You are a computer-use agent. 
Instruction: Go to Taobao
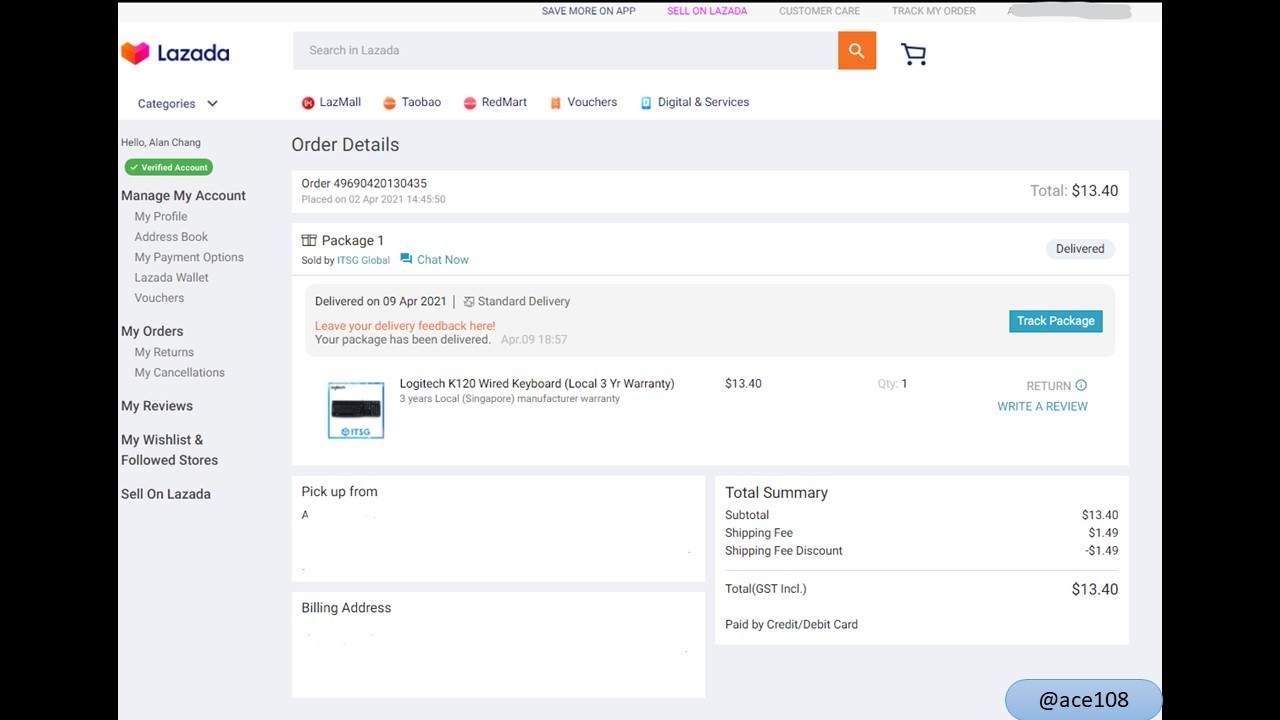click(x=421, y=102)
